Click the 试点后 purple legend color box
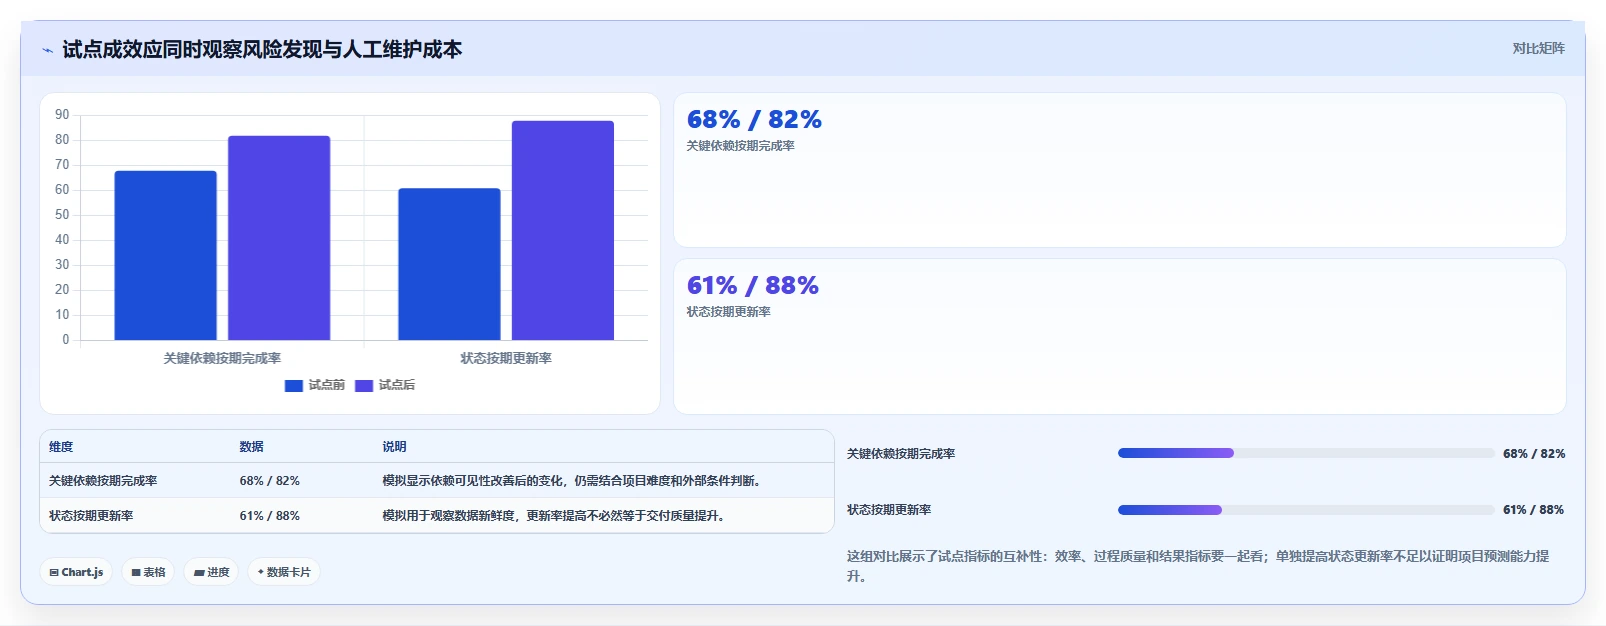Viewport: 1606px width, 626px height. (x=364, y=386)
